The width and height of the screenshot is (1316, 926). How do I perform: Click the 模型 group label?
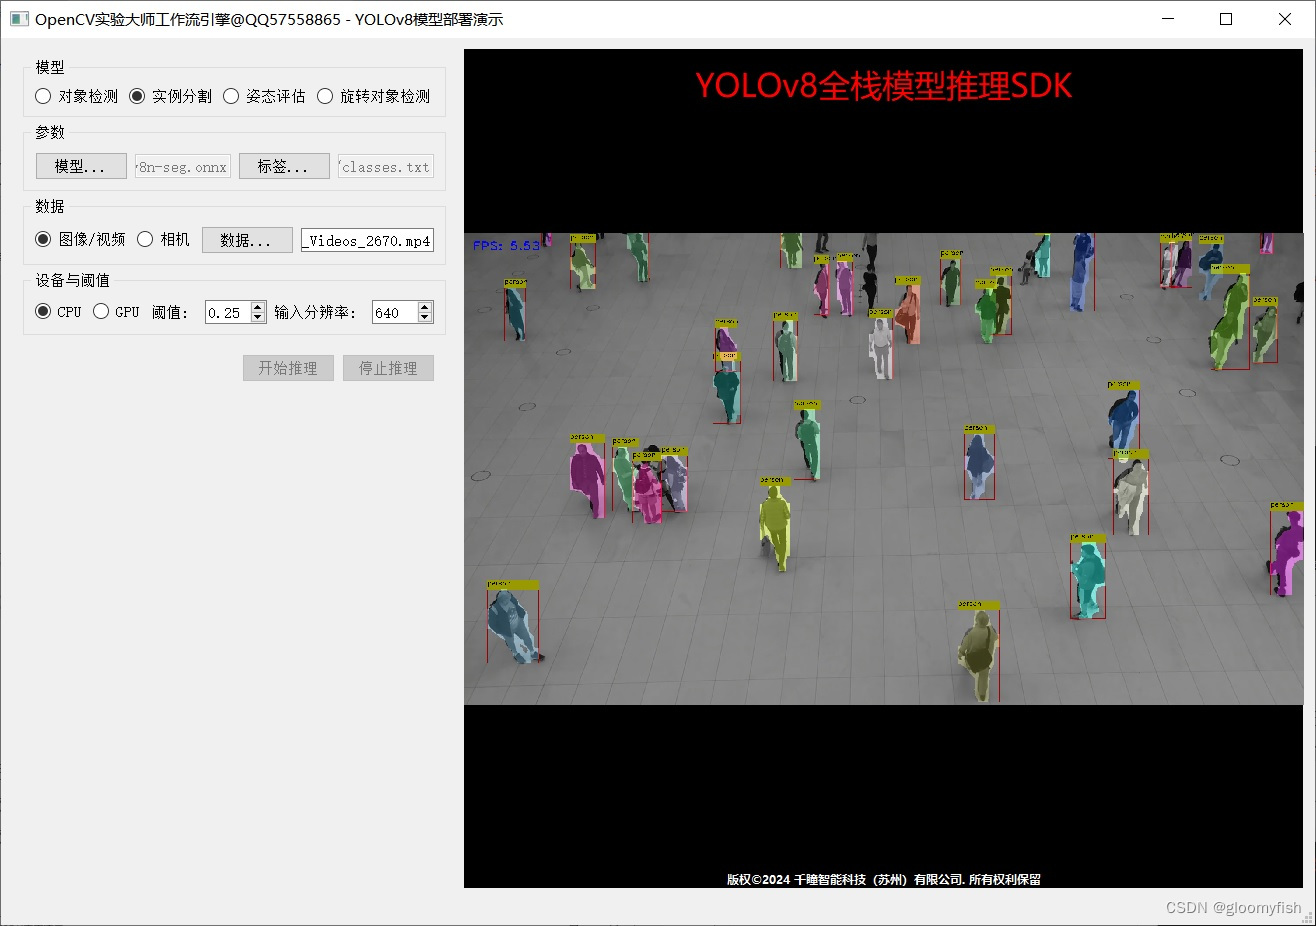(50, 67)
